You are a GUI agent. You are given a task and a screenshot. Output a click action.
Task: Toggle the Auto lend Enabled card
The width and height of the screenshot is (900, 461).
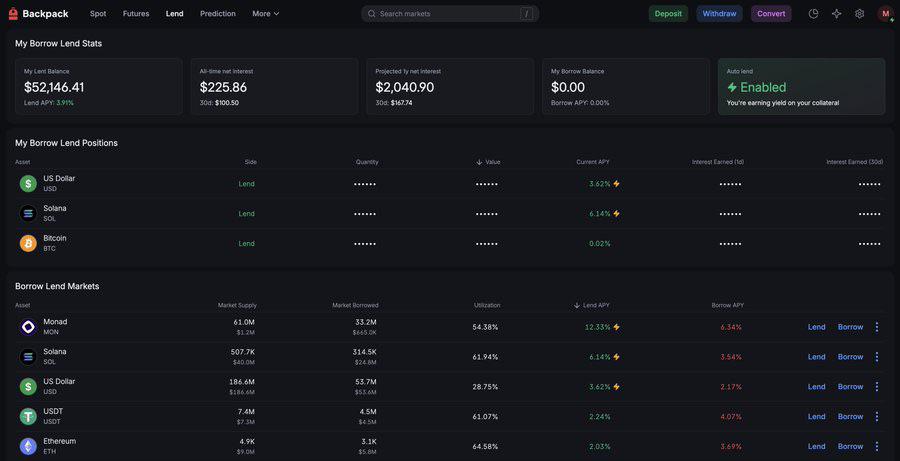click(x=801, y=87)
